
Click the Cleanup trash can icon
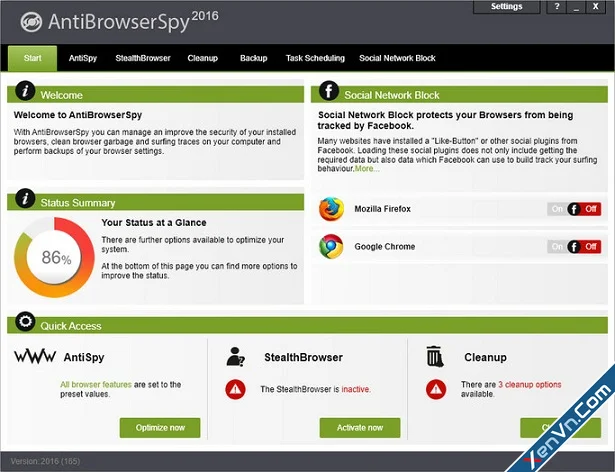[435, 356]
